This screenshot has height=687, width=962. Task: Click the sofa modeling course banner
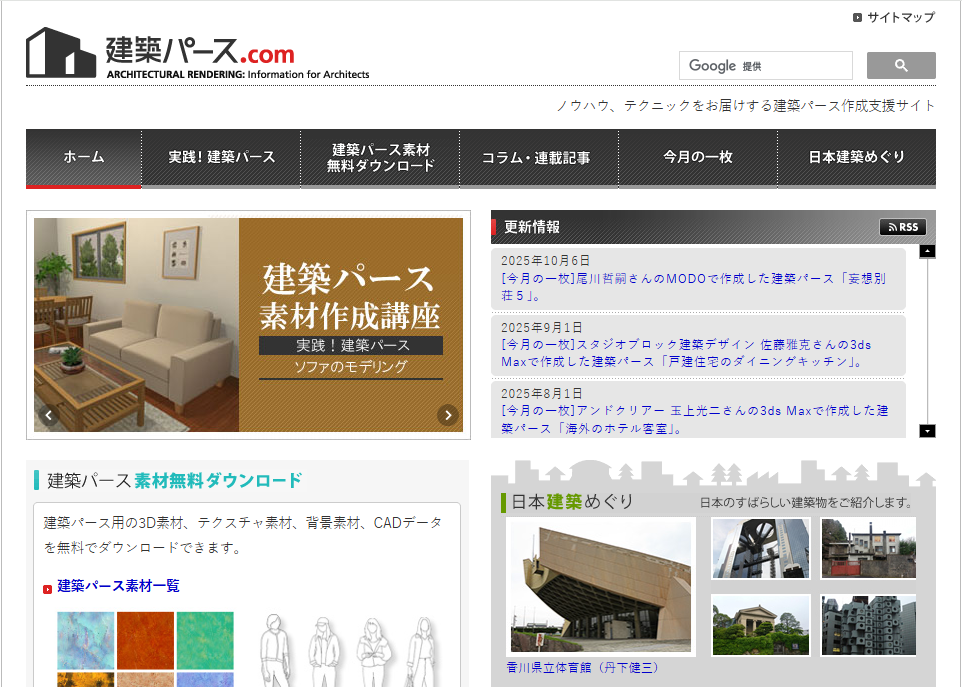[249, 325]
